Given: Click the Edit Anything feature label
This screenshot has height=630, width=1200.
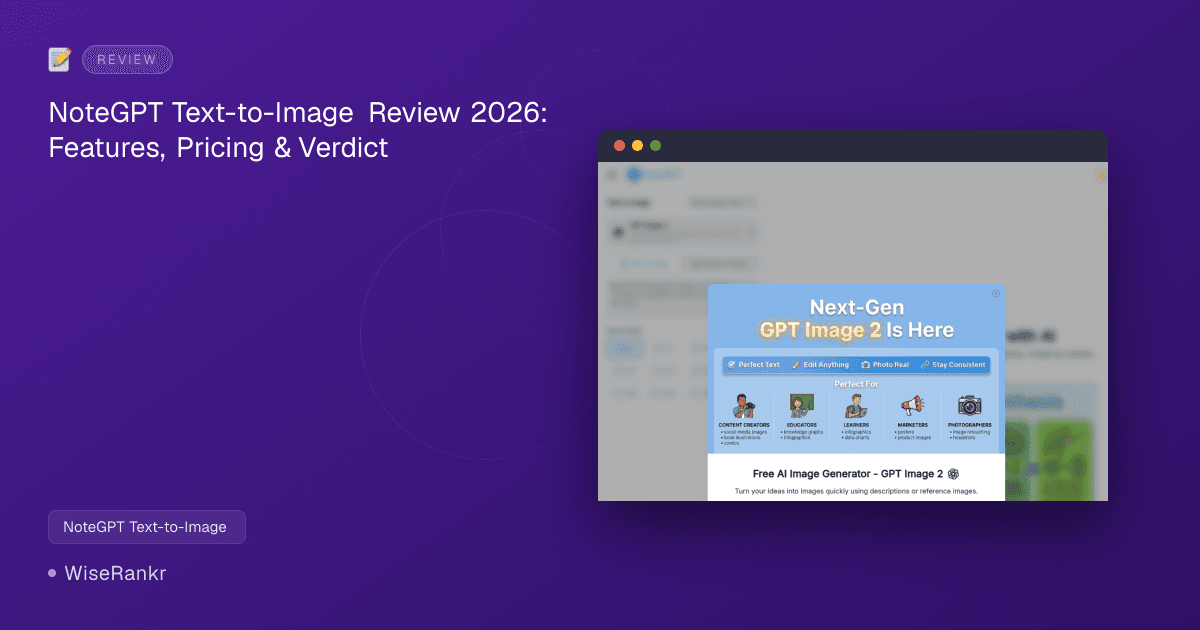Looking at the screenshot, I should 820,365.
